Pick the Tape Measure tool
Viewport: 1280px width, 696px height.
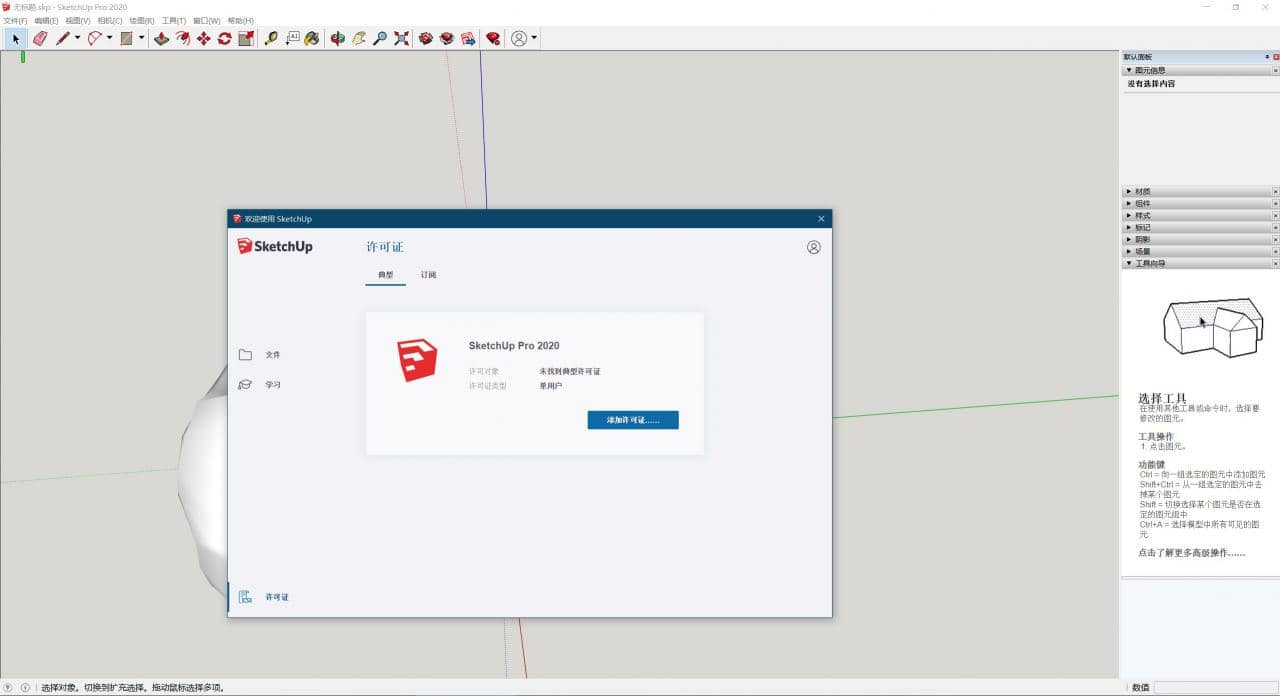tap(271, 38)
